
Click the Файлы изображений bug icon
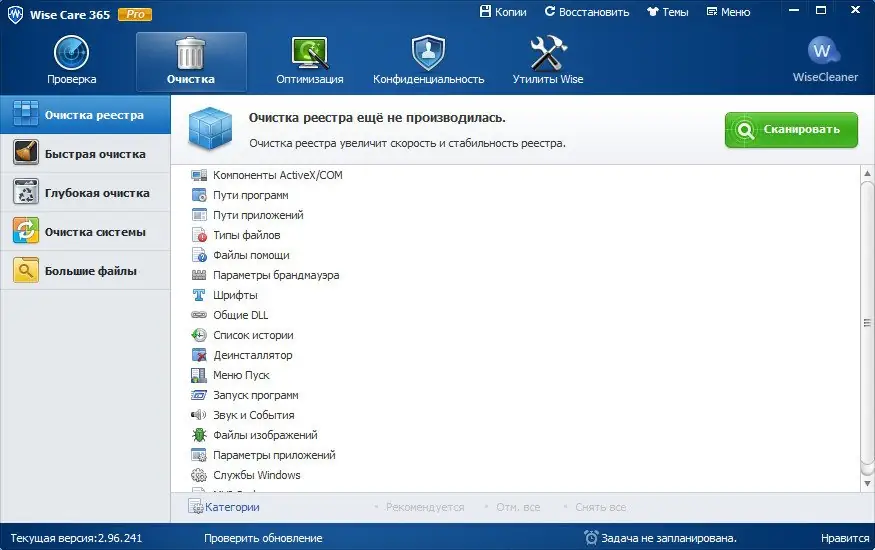199,435
